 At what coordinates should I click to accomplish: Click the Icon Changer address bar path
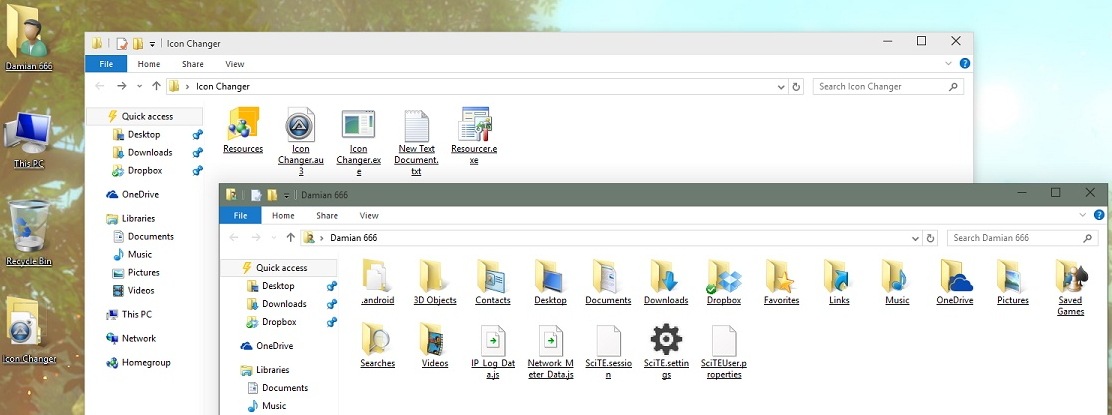223,87
